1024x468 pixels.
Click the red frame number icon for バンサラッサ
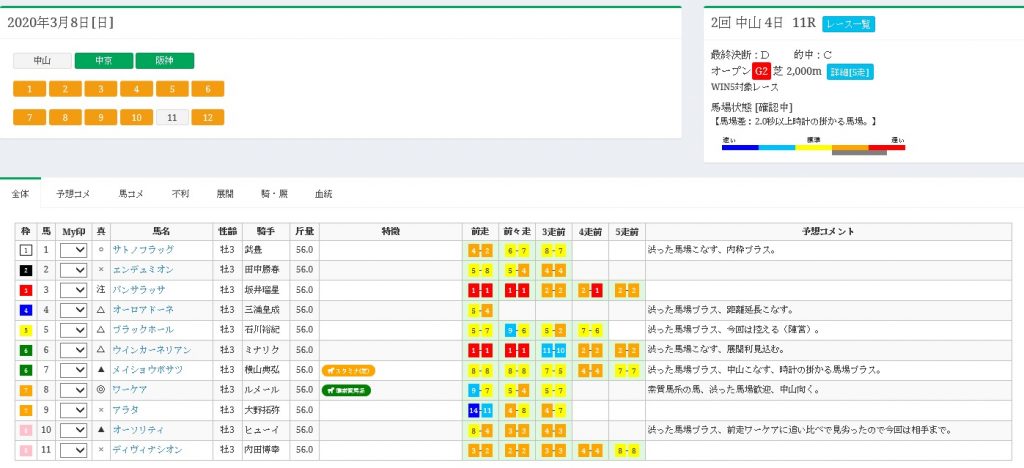point(27,290)
